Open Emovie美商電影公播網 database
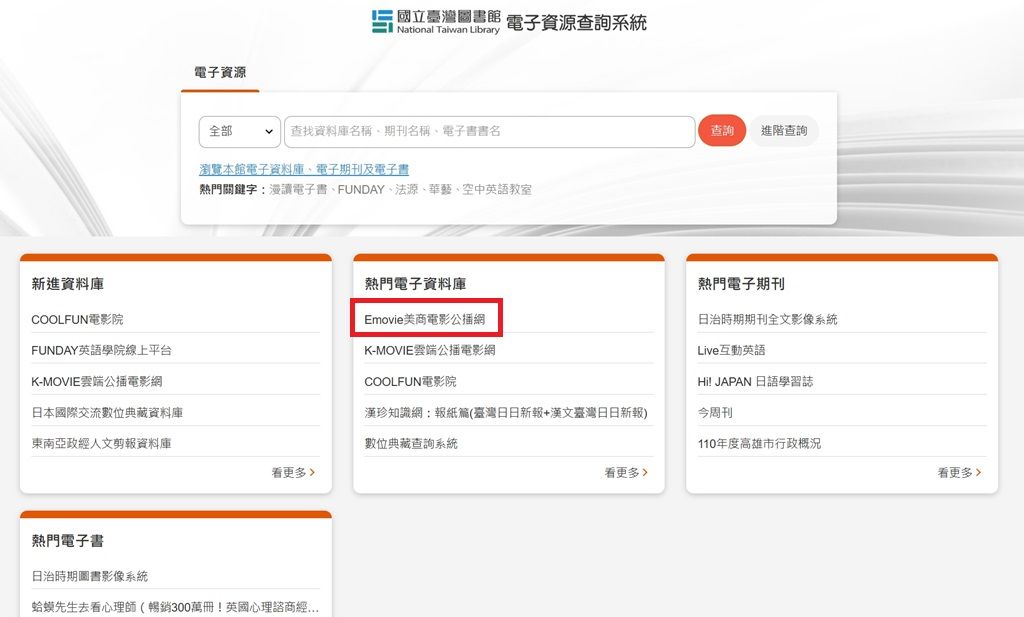This screenshot has width=1024, height=617. (425, 319)
